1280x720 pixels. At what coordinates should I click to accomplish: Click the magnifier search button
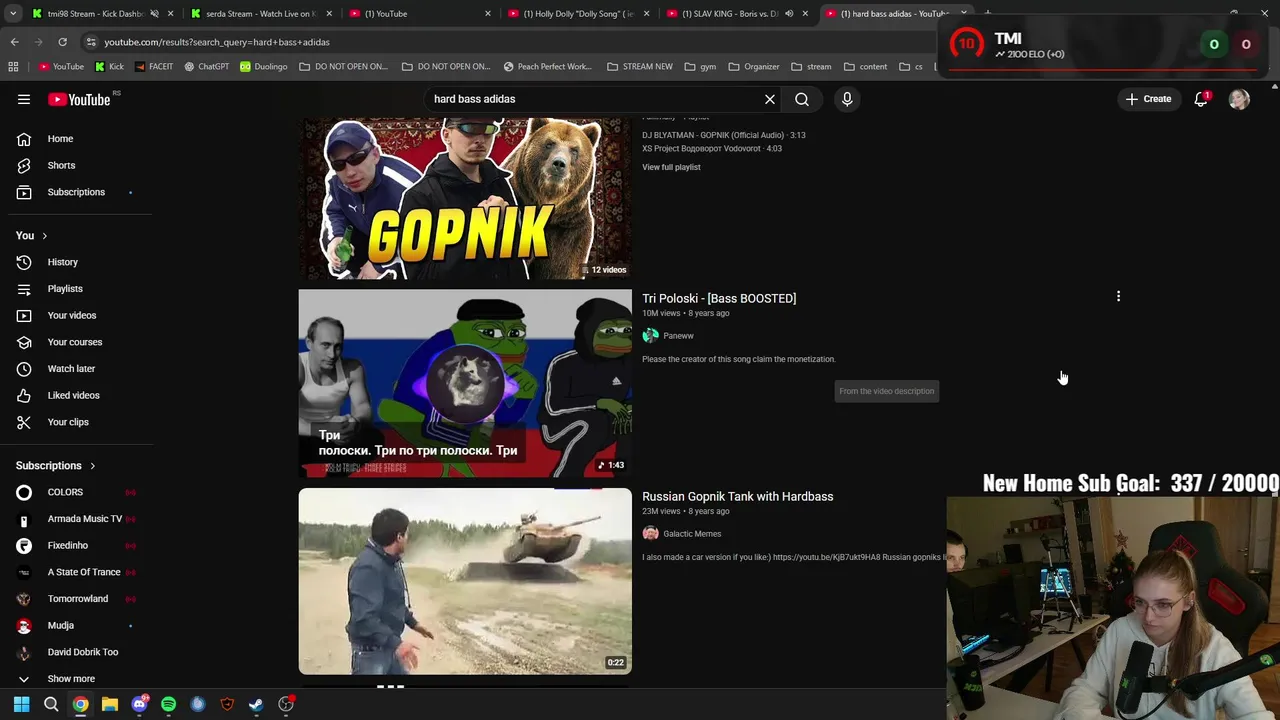802,99
